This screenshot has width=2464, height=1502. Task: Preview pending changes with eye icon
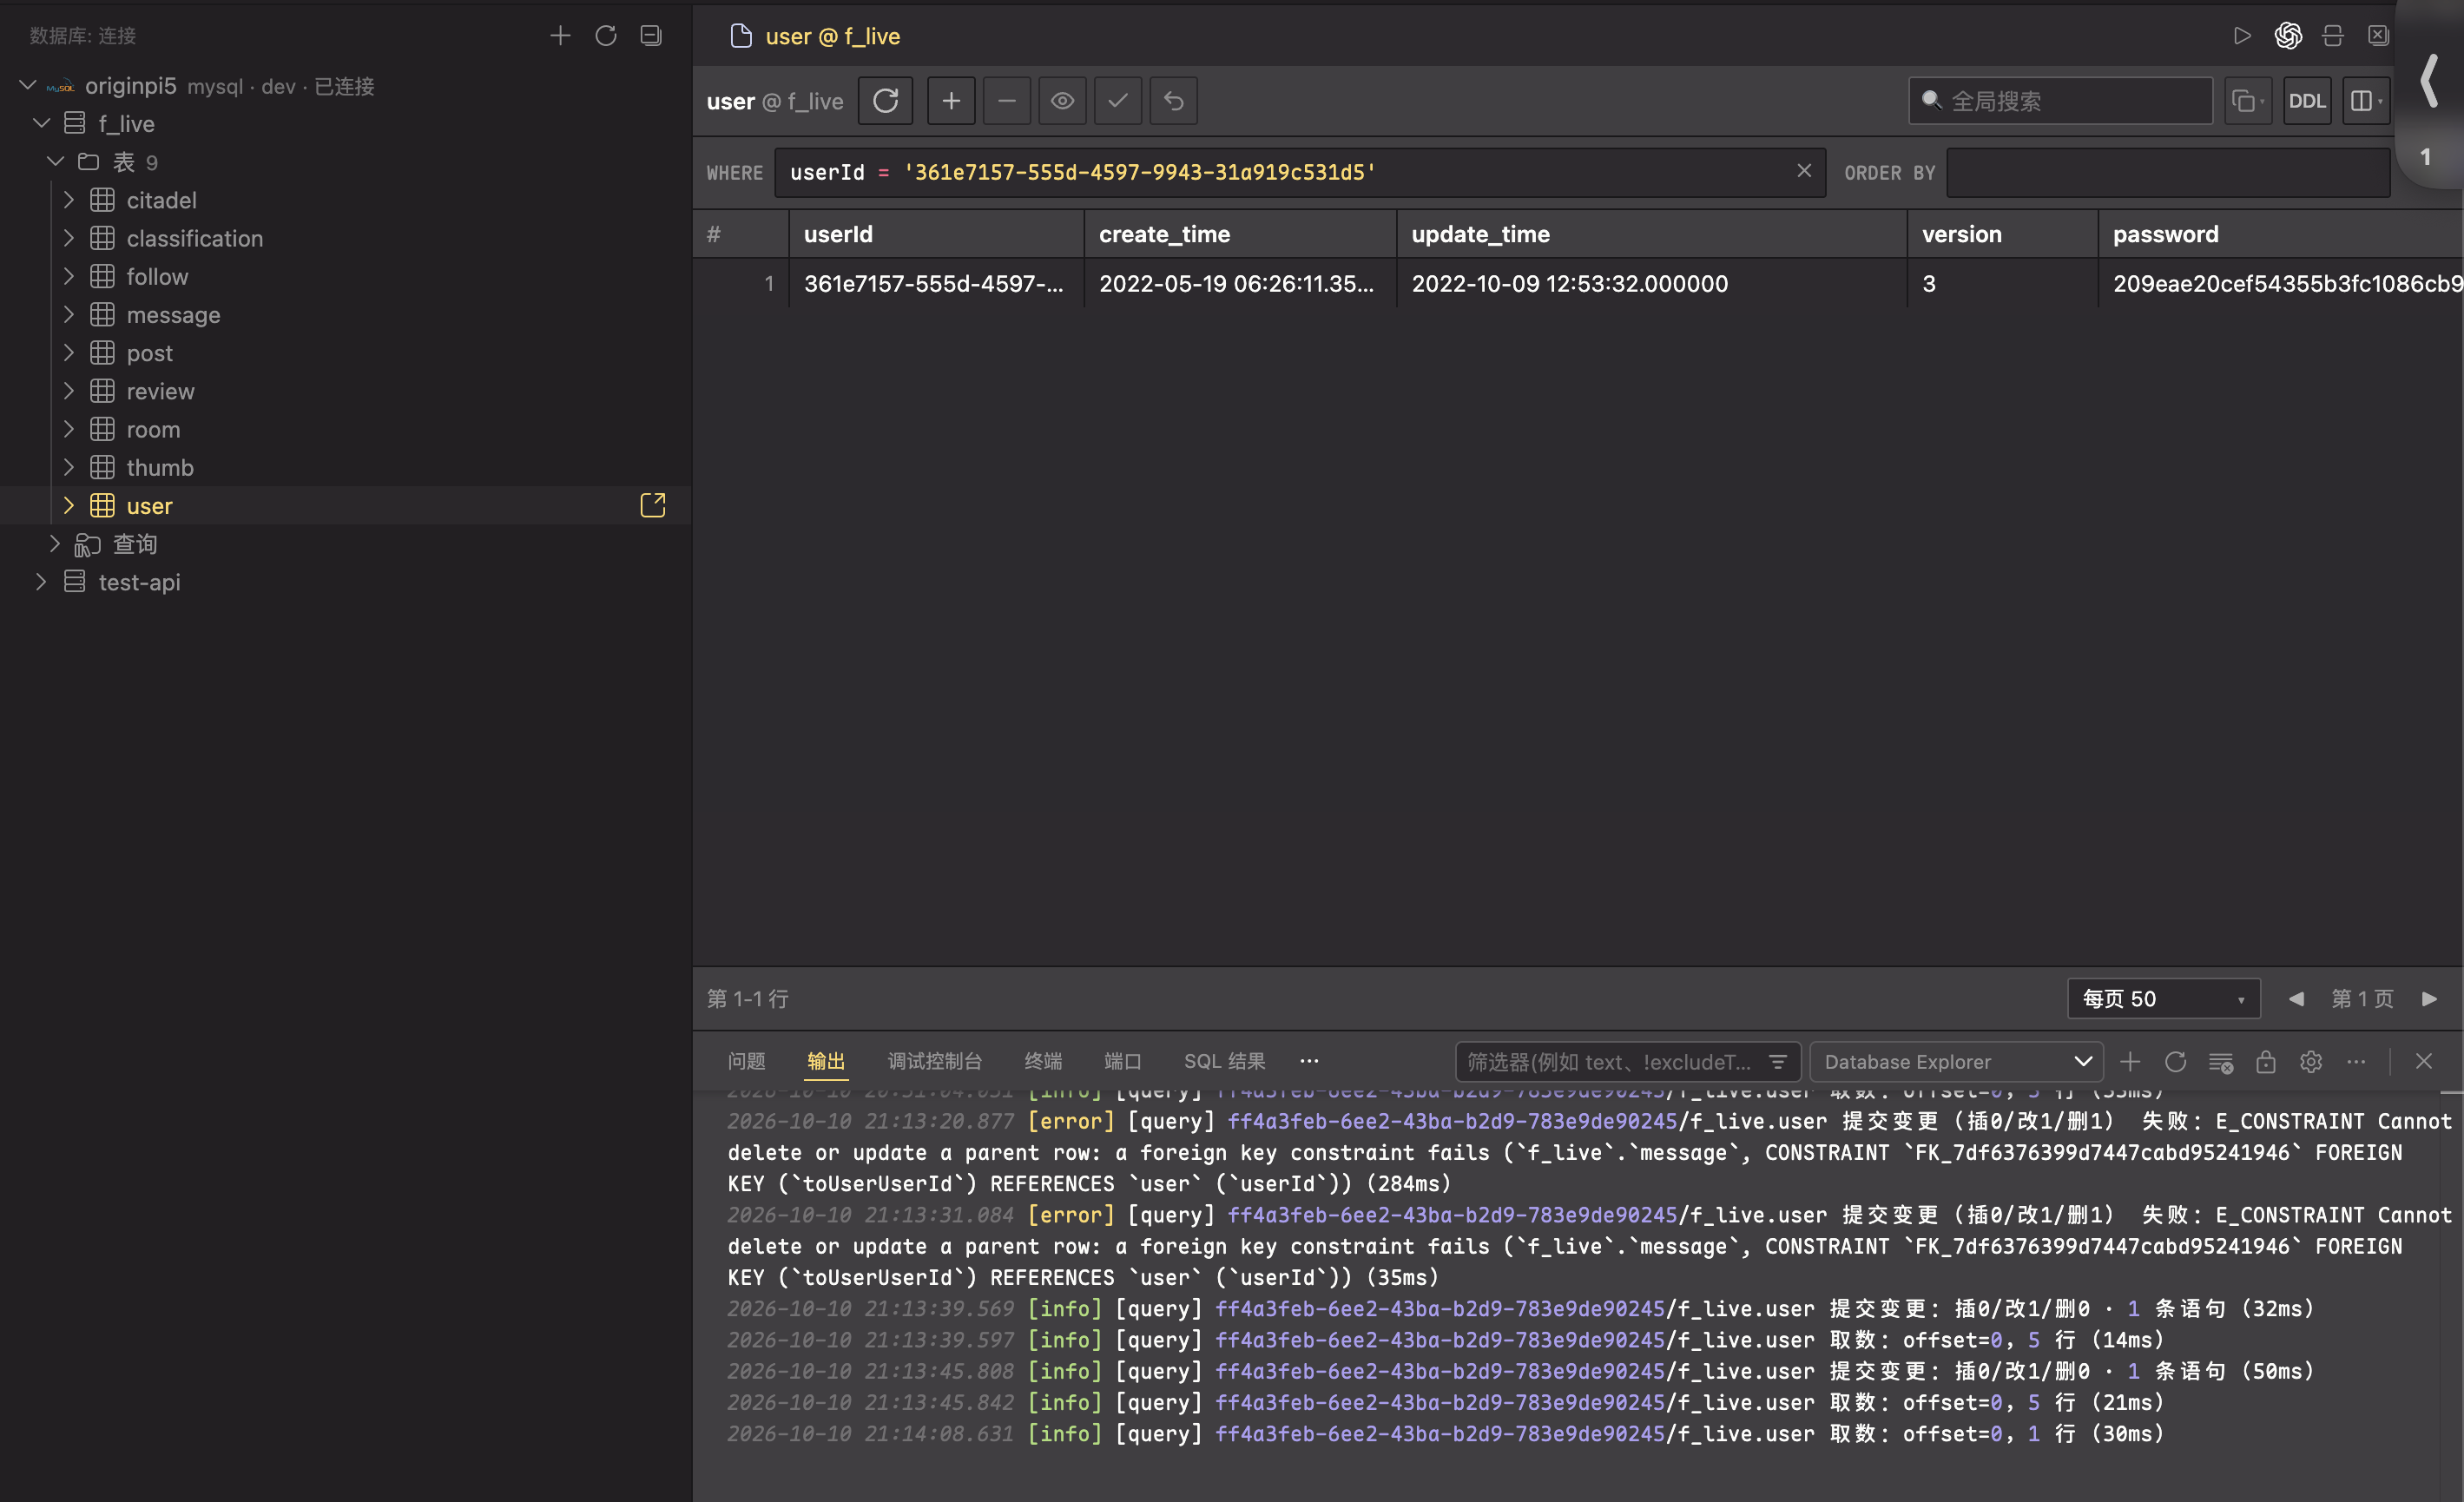(x=1062, y=101)
